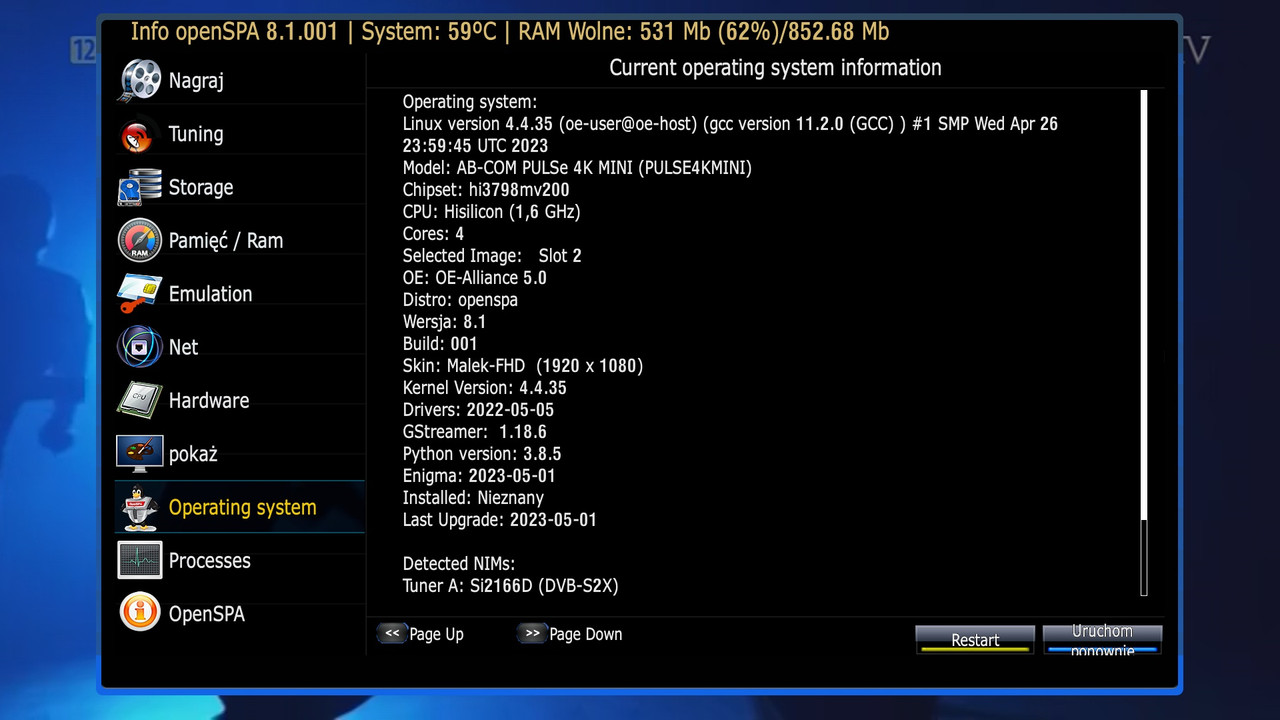1280x720 pixels.
Task: Go to the Emulation menu entry
Action: 240,294
